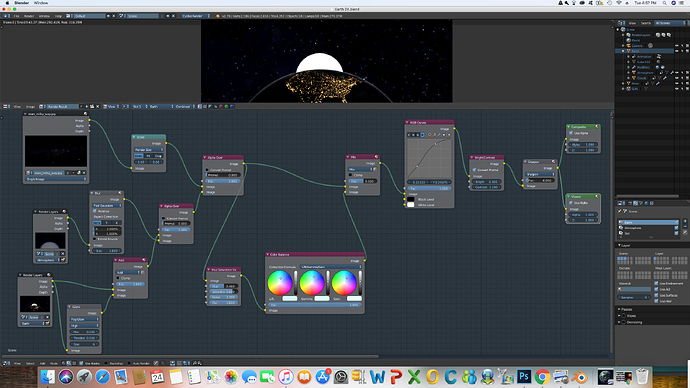Click the RGB Curves curve graph area
This screenshot has width=690, height=388.
[429, 158]
